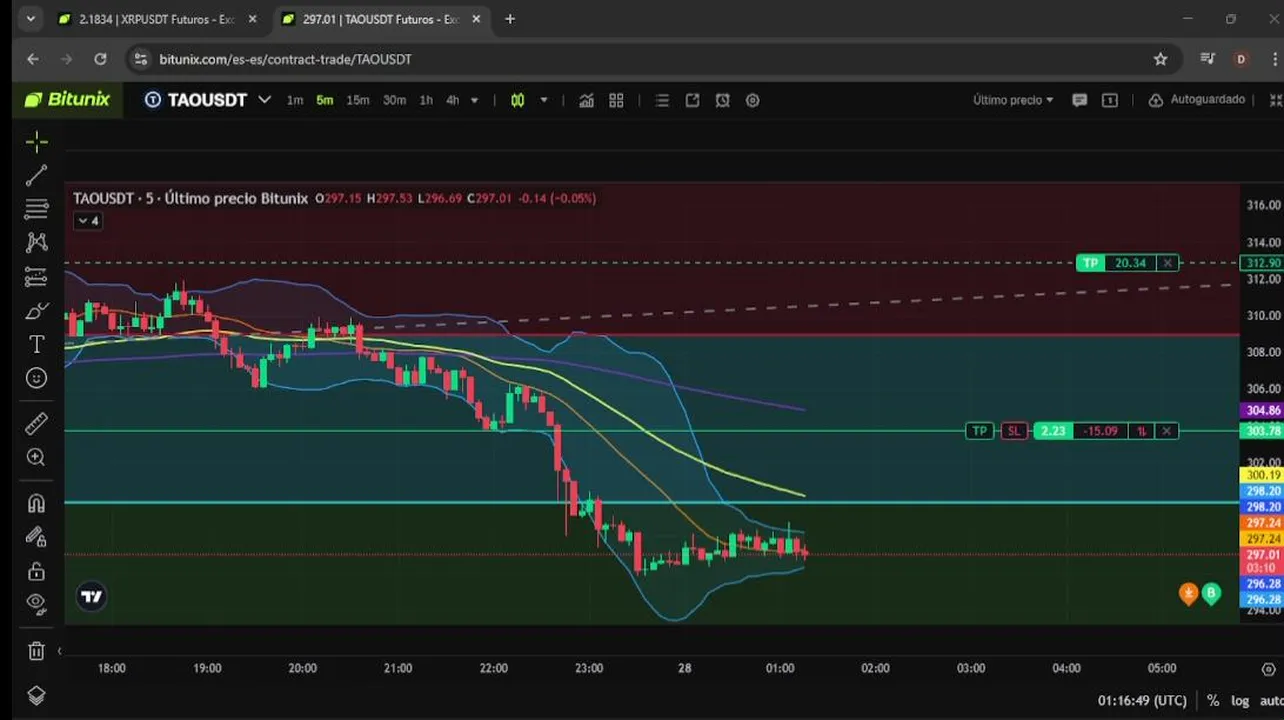Open the indicators panel icon
The image size is (1284, 720).
(x=586, y=100)
